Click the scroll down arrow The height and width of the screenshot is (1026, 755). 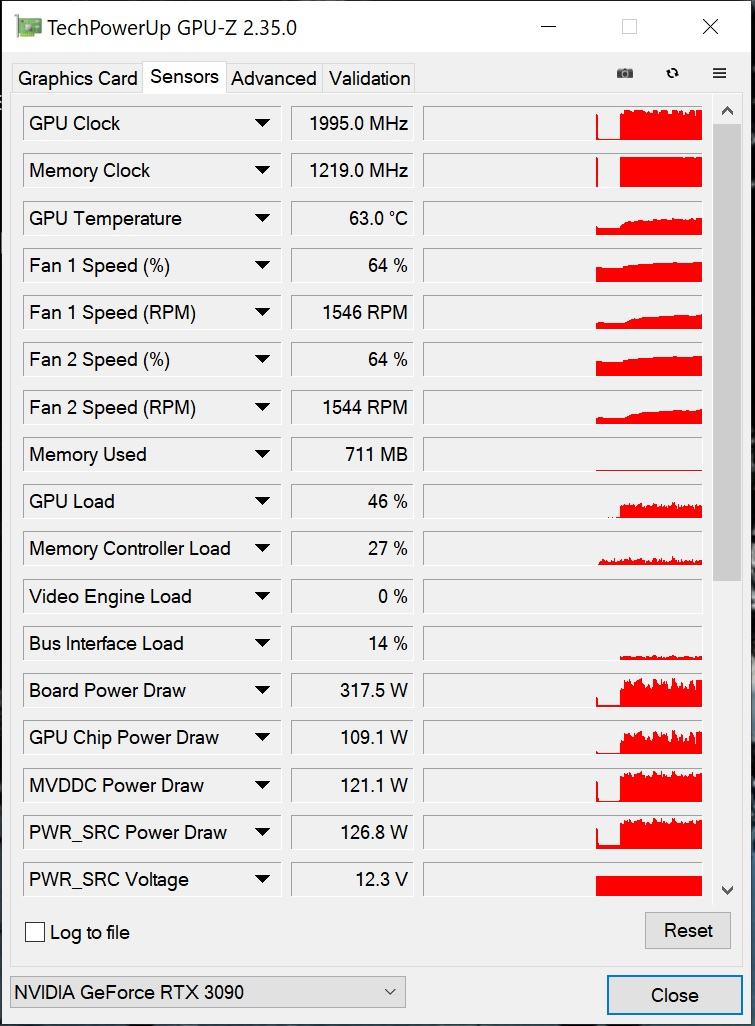tap(727, 890)
